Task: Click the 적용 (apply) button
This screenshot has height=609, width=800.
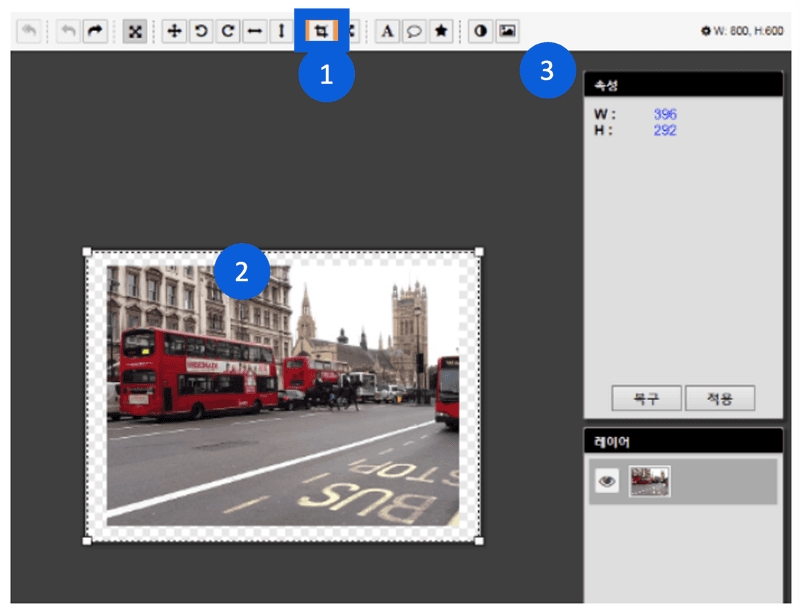Action: [x=720, y=398]
